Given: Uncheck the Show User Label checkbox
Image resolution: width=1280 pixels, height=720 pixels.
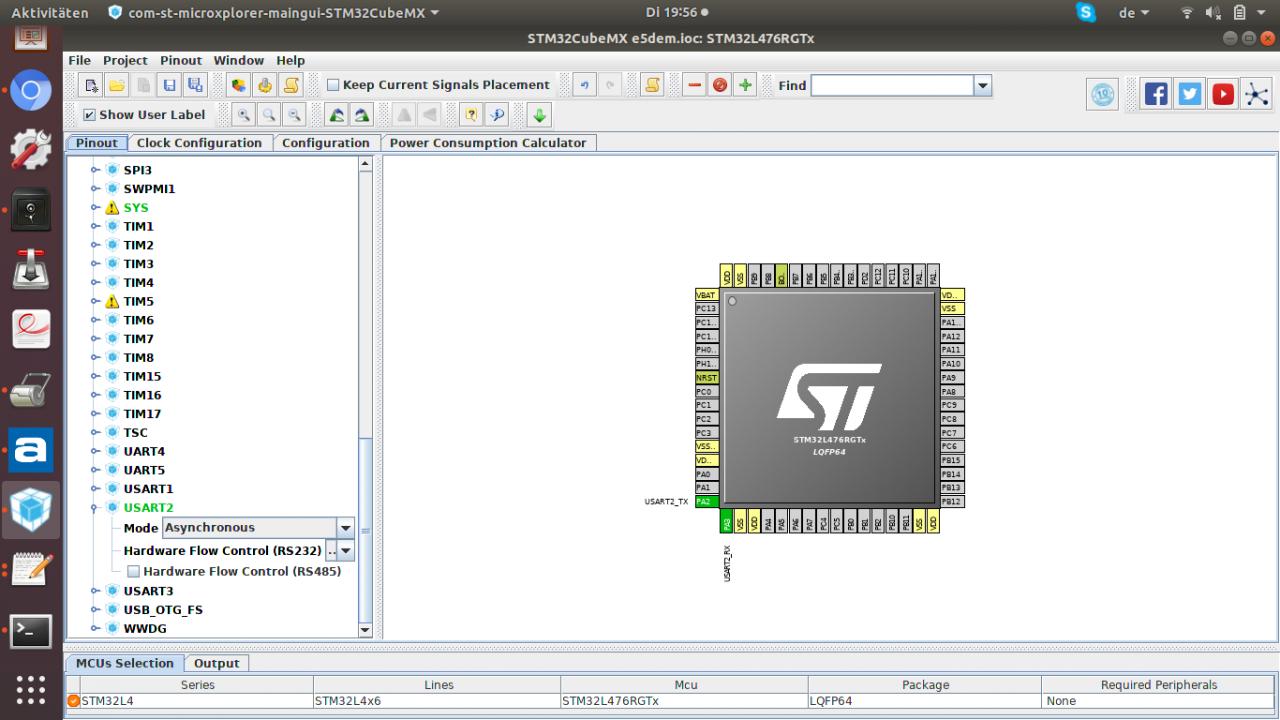Looking at the screenshot, I should (90, 115).
